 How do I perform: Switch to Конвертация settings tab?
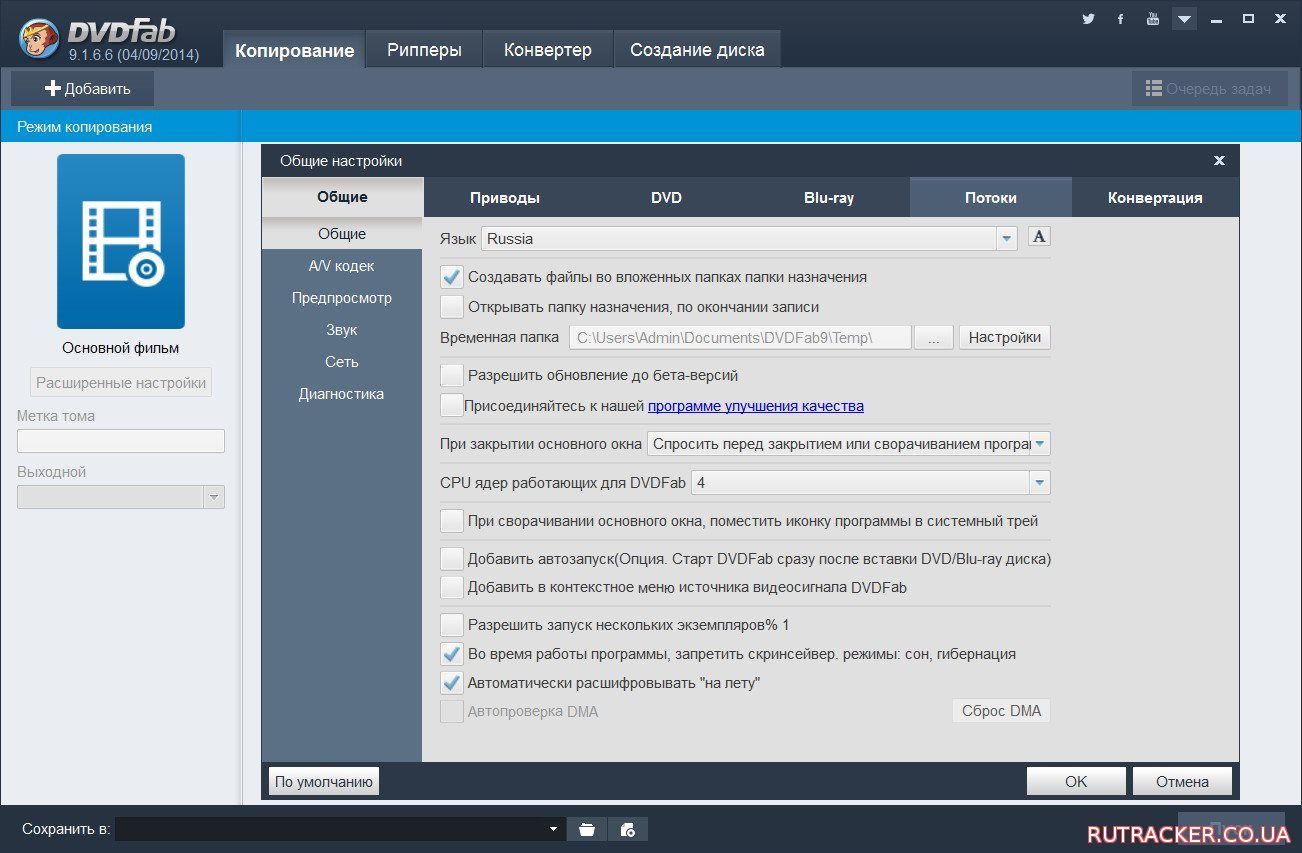tap(1155, 198)
